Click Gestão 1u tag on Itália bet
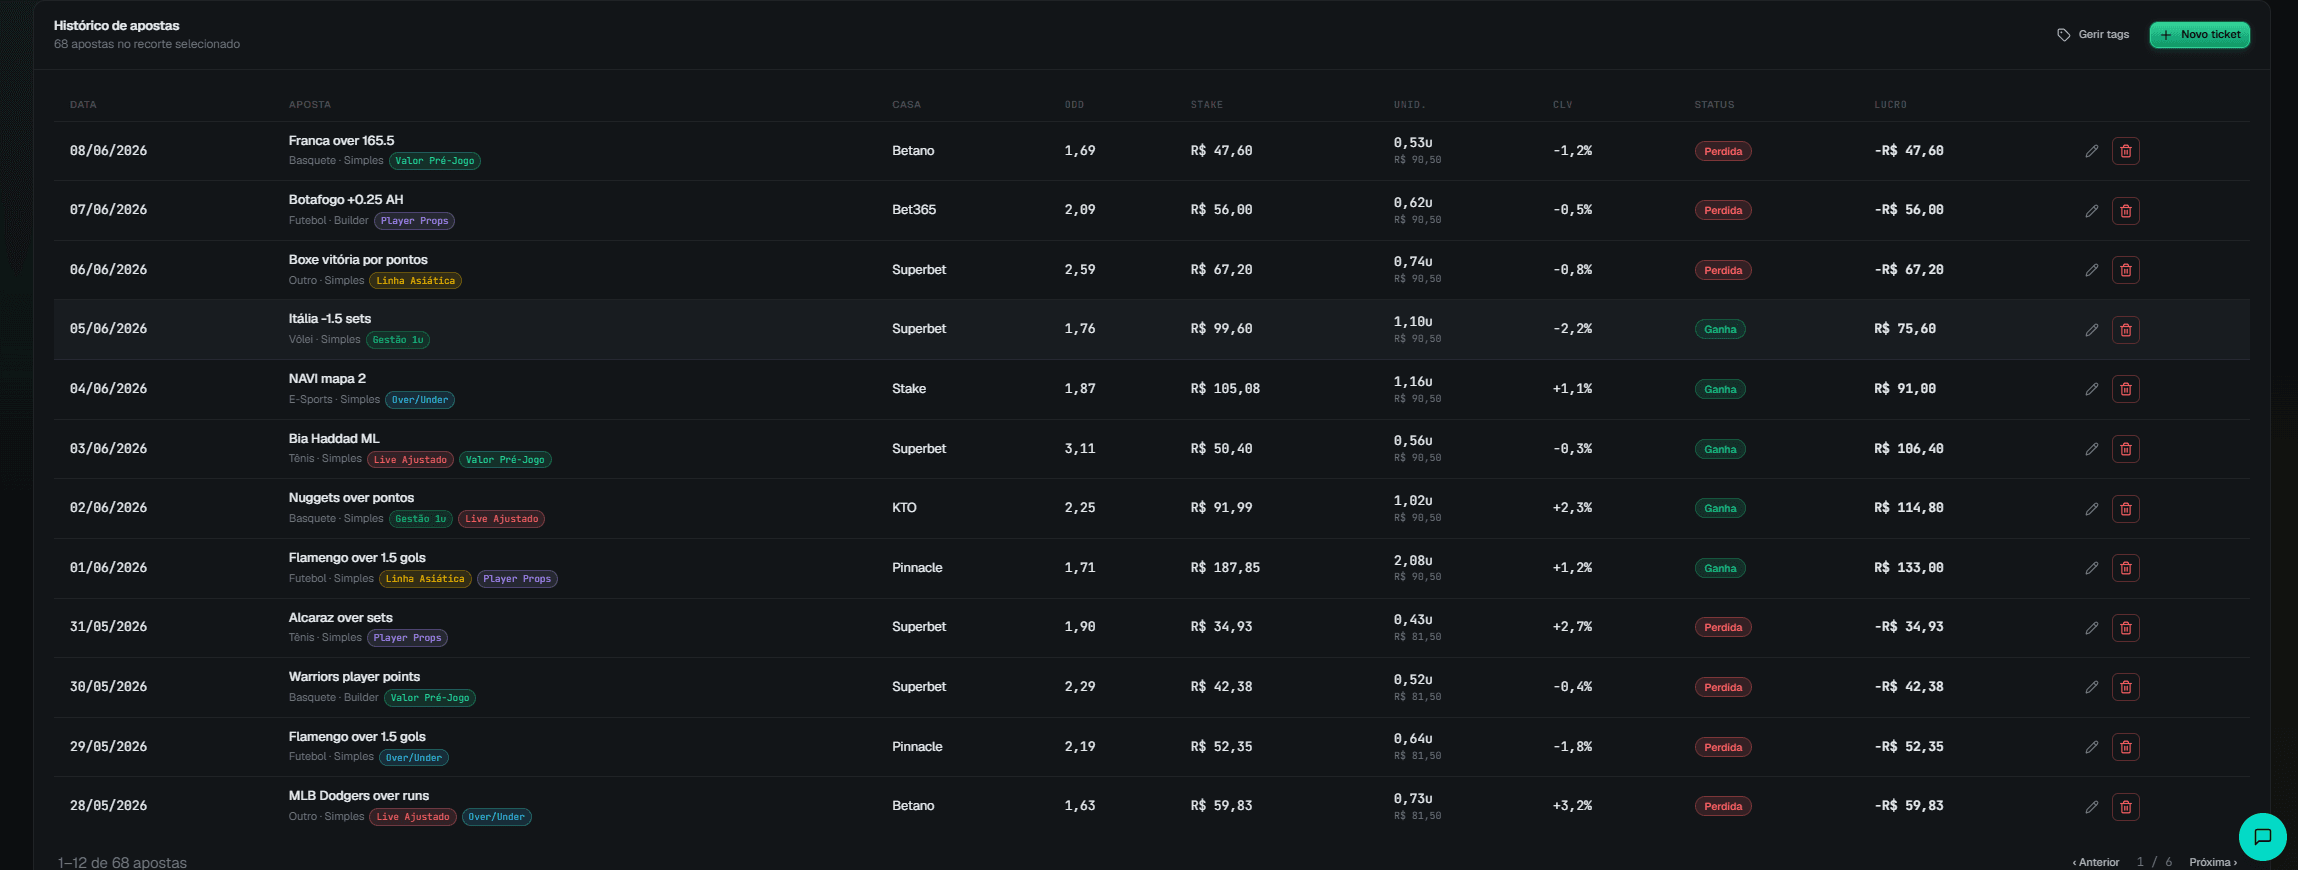Viewport: 2298px width, 870px height. [397, 340]
